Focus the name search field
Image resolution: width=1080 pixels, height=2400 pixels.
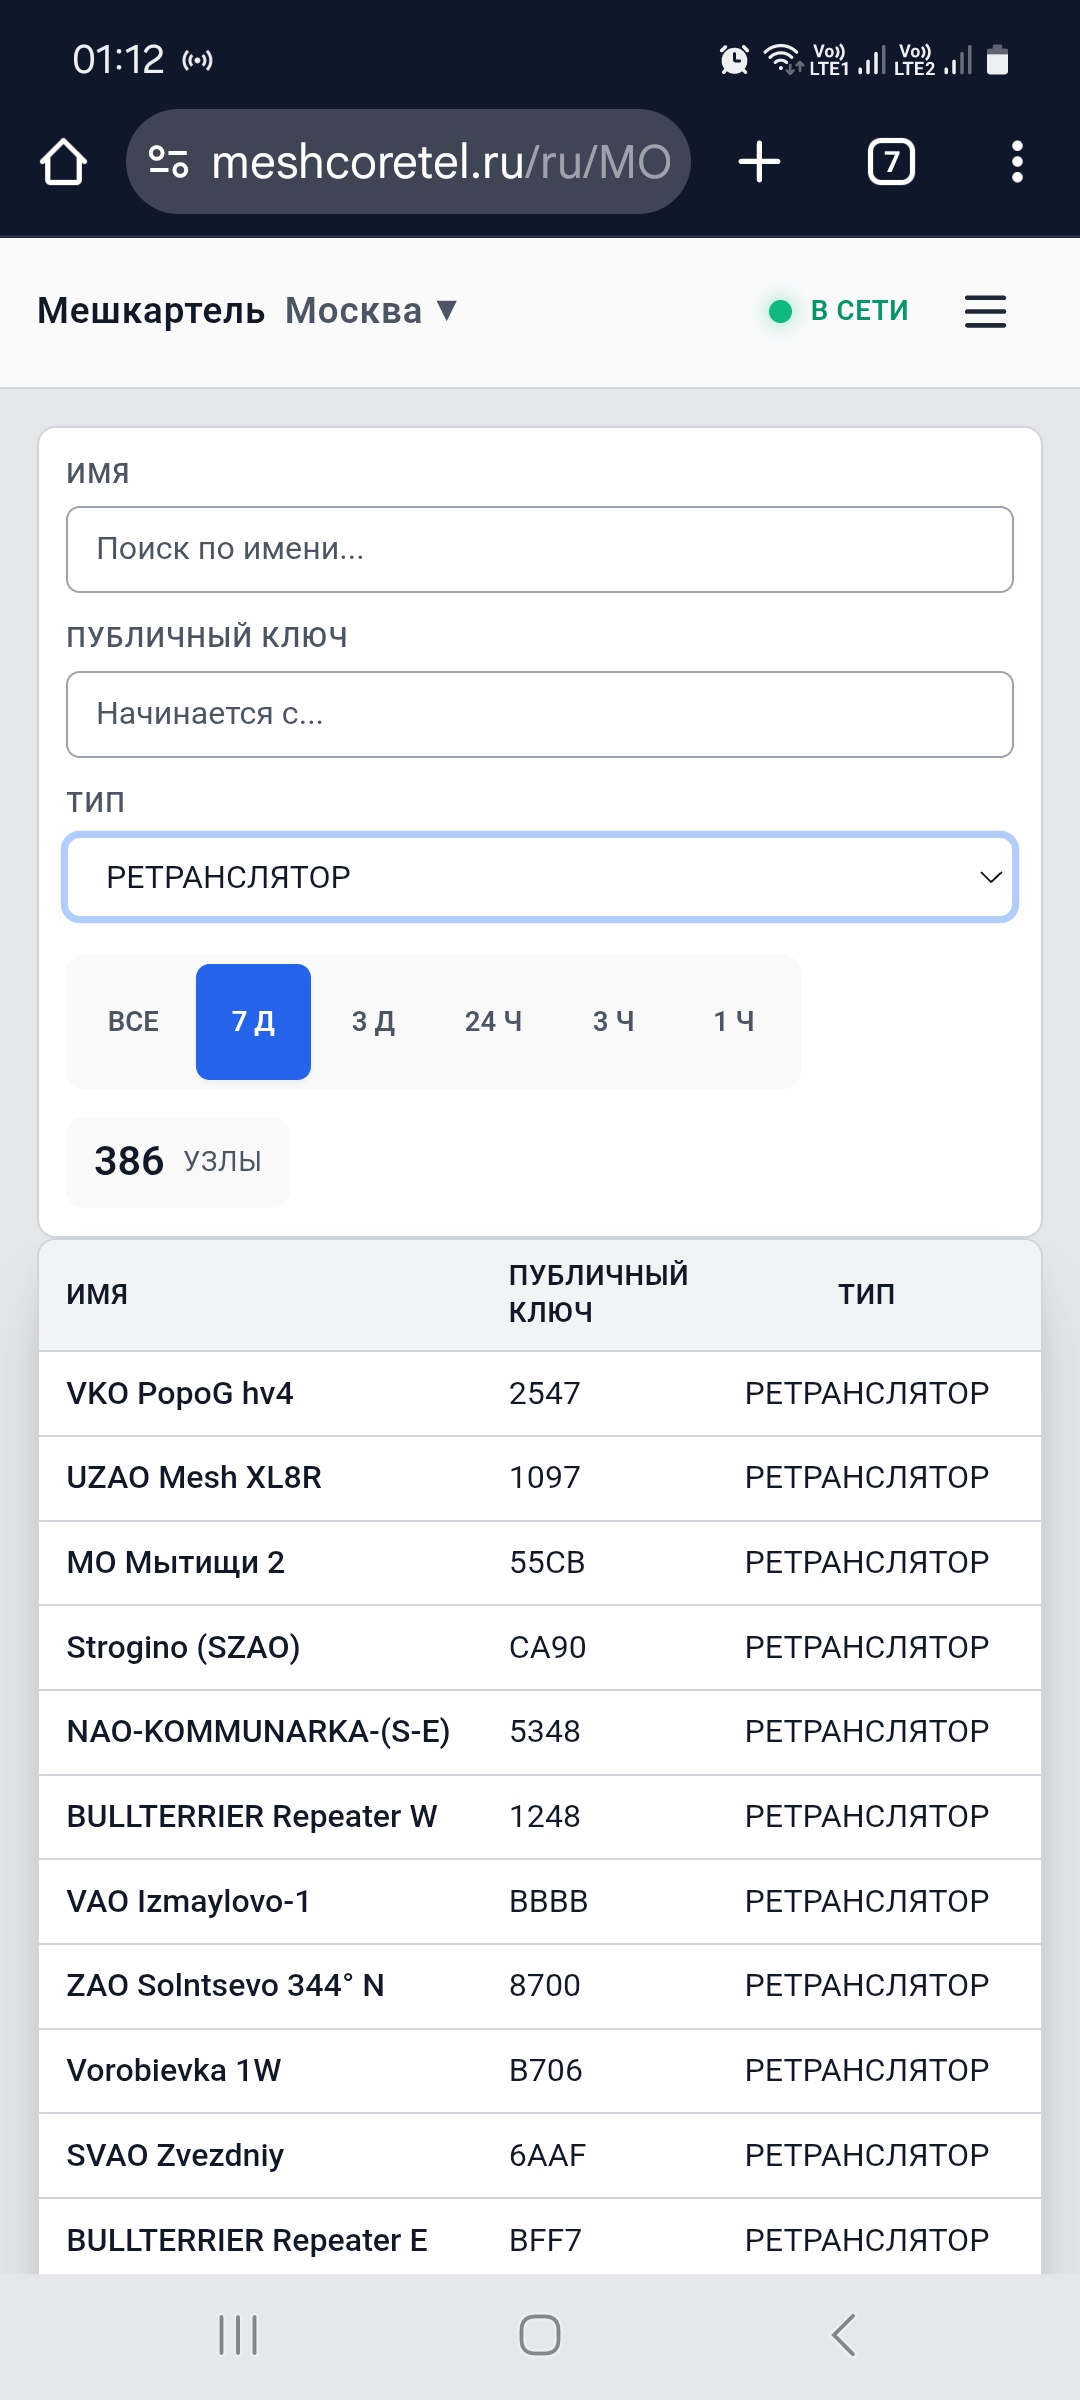click(540, 549)
